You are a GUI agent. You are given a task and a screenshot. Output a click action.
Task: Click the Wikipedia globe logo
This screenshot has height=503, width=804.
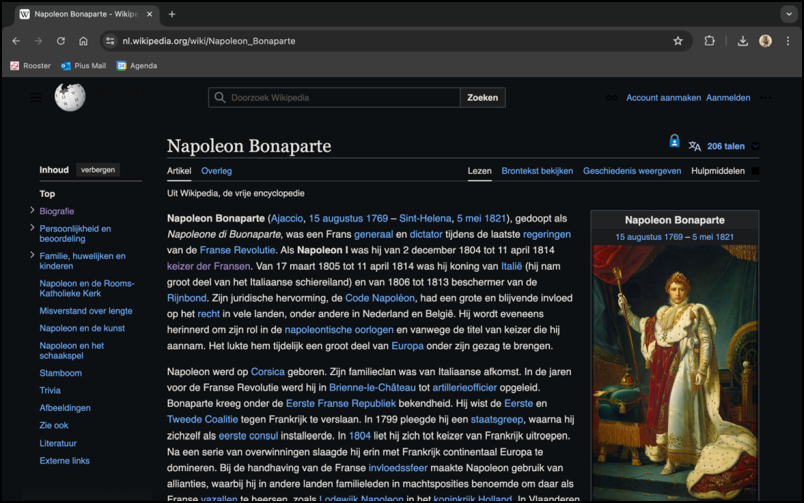click(x=70, y=97)
